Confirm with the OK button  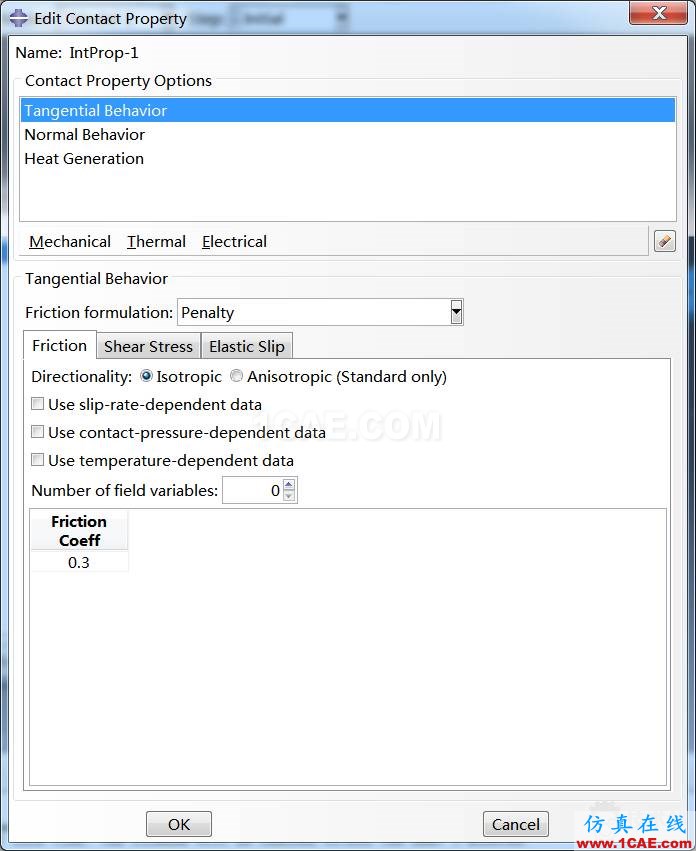[x=179, y=824]
